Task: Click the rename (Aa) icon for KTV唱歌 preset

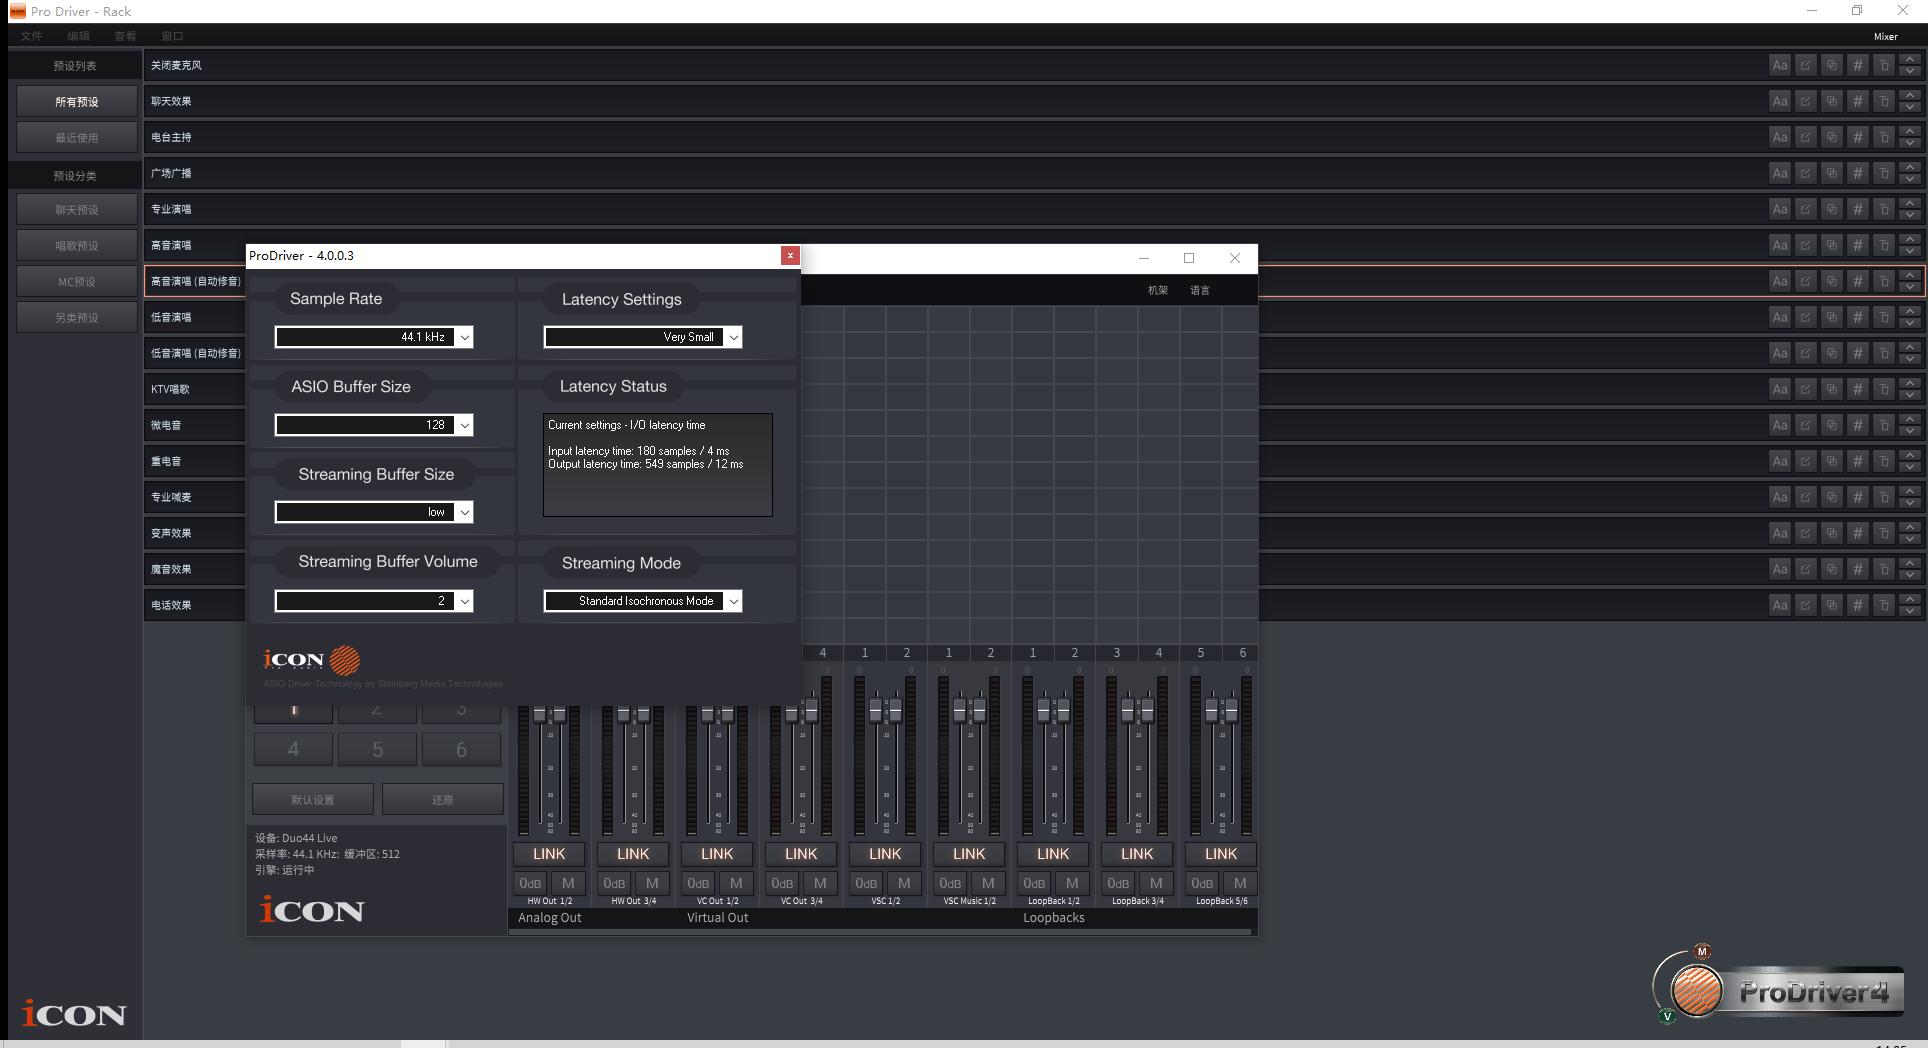Action: (1779, 390)
